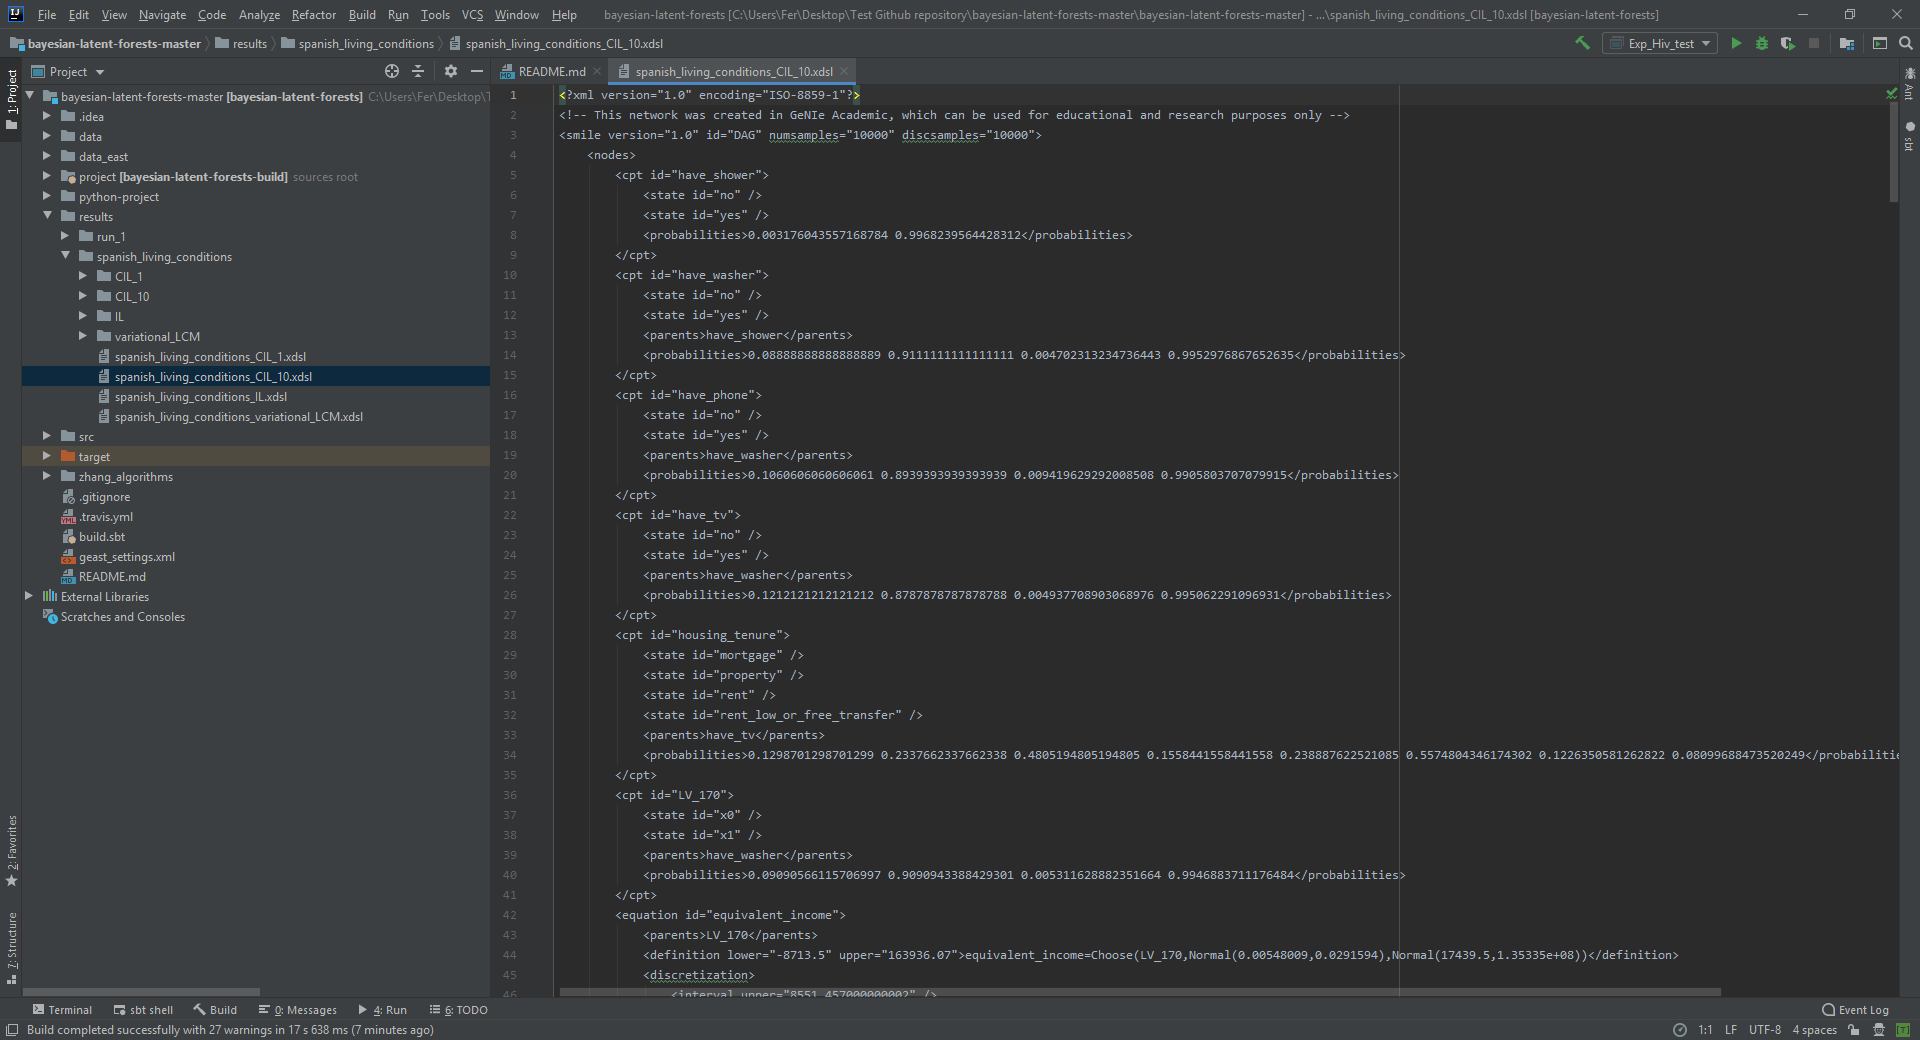Open the Run Anything icon
Viewport: 1920px width, 1040px height.
pos(1880,43)
